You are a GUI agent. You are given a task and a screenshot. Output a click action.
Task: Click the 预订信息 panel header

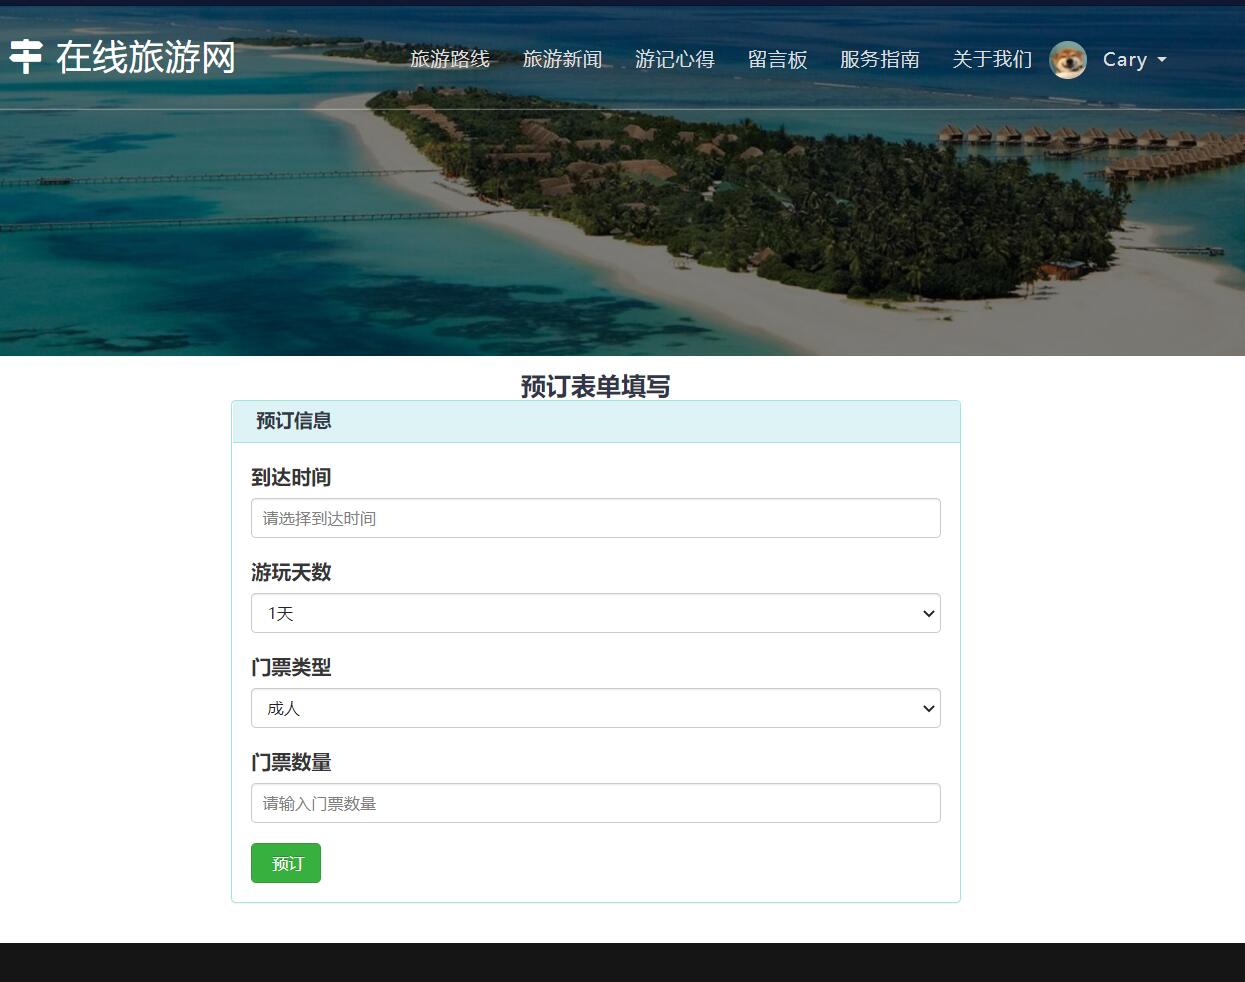point(292,422)
